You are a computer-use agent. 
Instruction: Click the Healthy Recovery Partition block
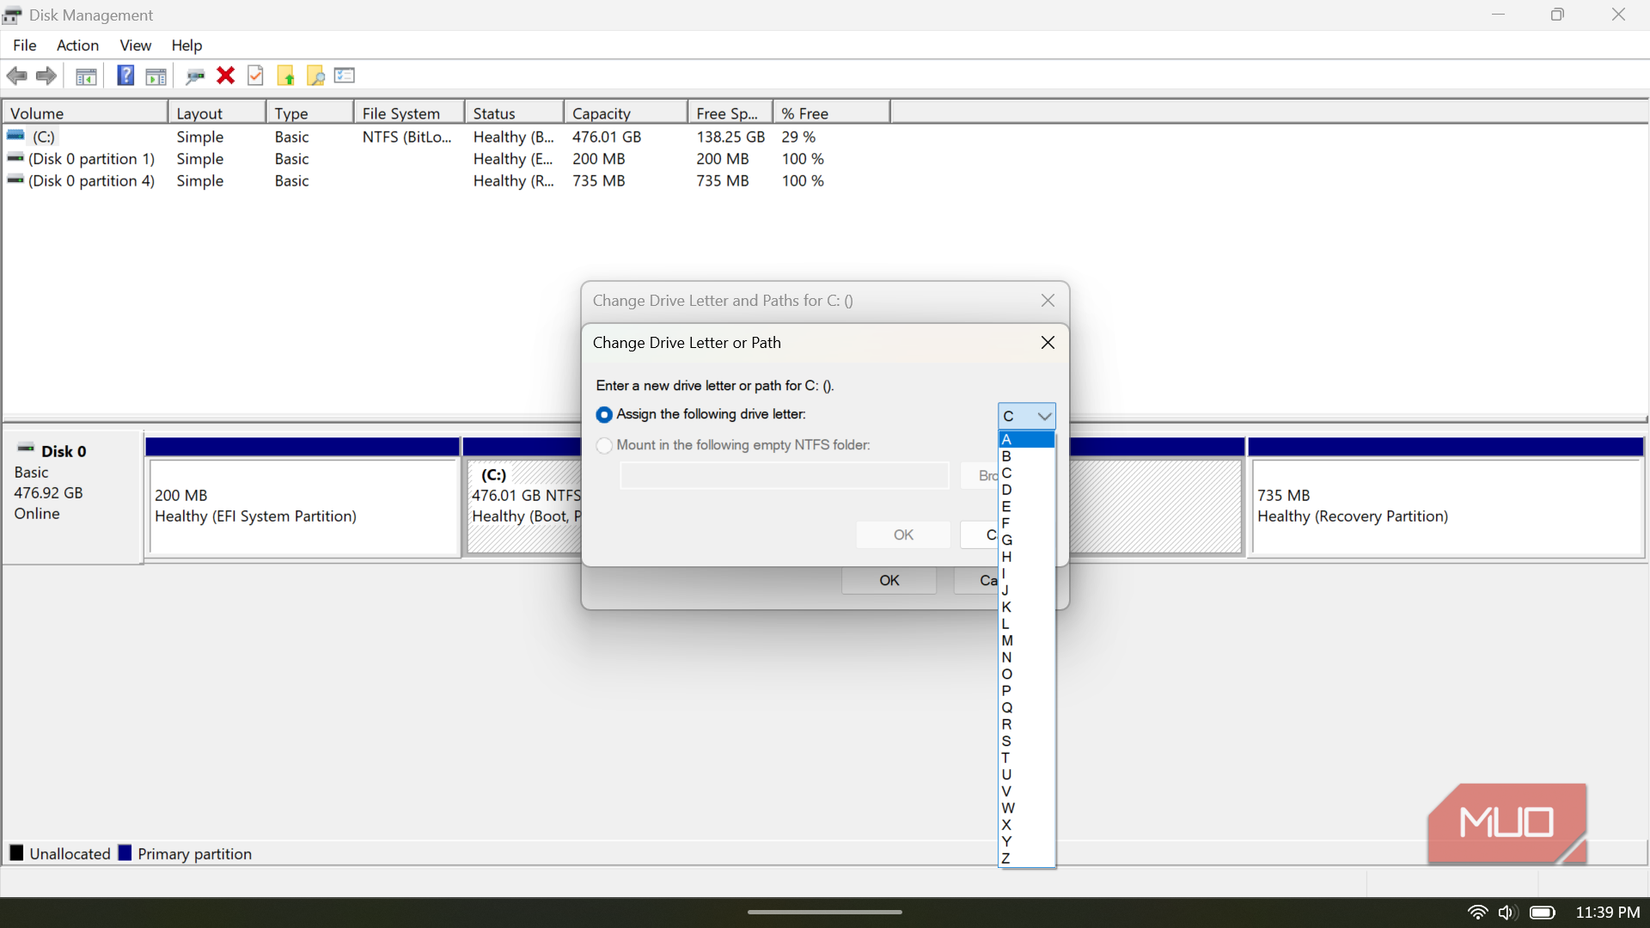click(1445, 505)
